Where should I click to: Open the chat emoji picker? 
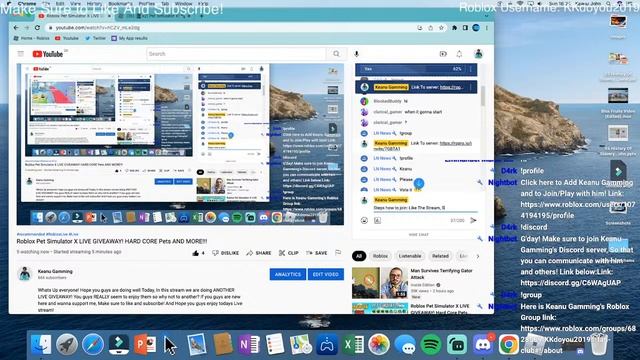pyautogui.click(x=364, y=220)
